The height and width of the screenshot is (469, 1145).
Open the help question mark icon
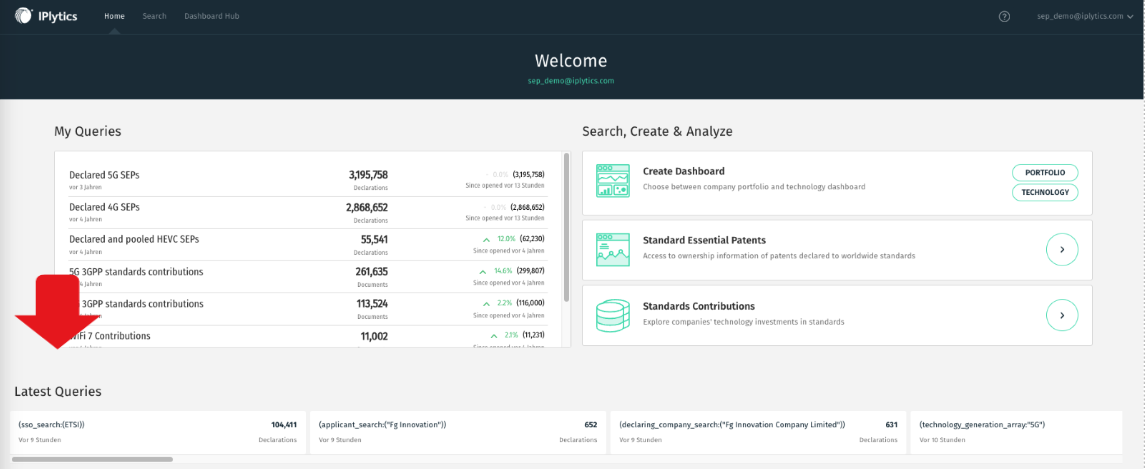click(1004, 16)
